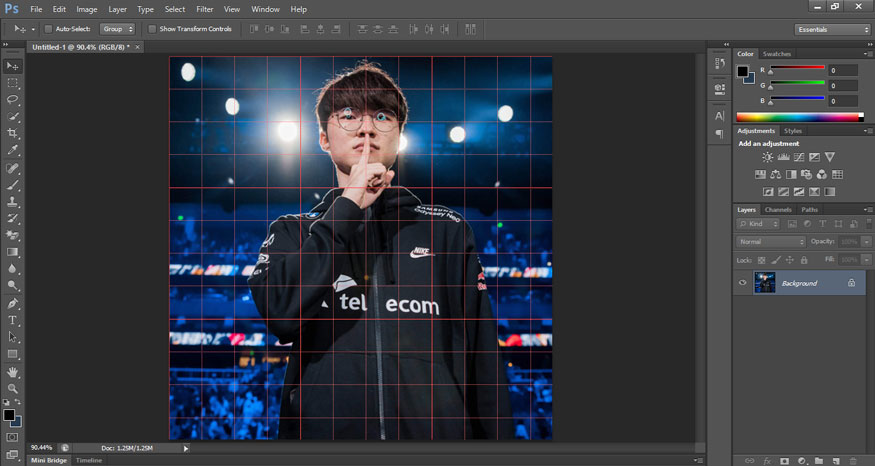
Task: Select the Gradient tool
Action: pos(12,252)
